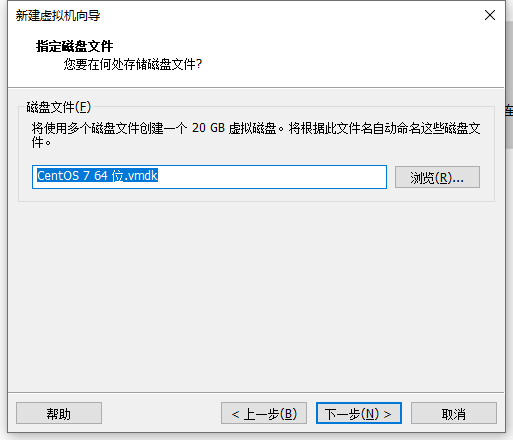Click the 20 GB 虚拟磁盘 description text
This screenshot has height=440, width=513.
click(234, 128)
